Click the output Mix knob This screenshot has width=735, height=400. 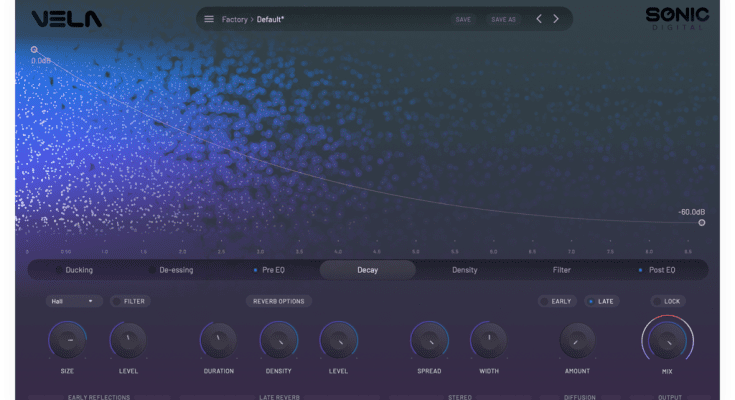coord(666,342)
